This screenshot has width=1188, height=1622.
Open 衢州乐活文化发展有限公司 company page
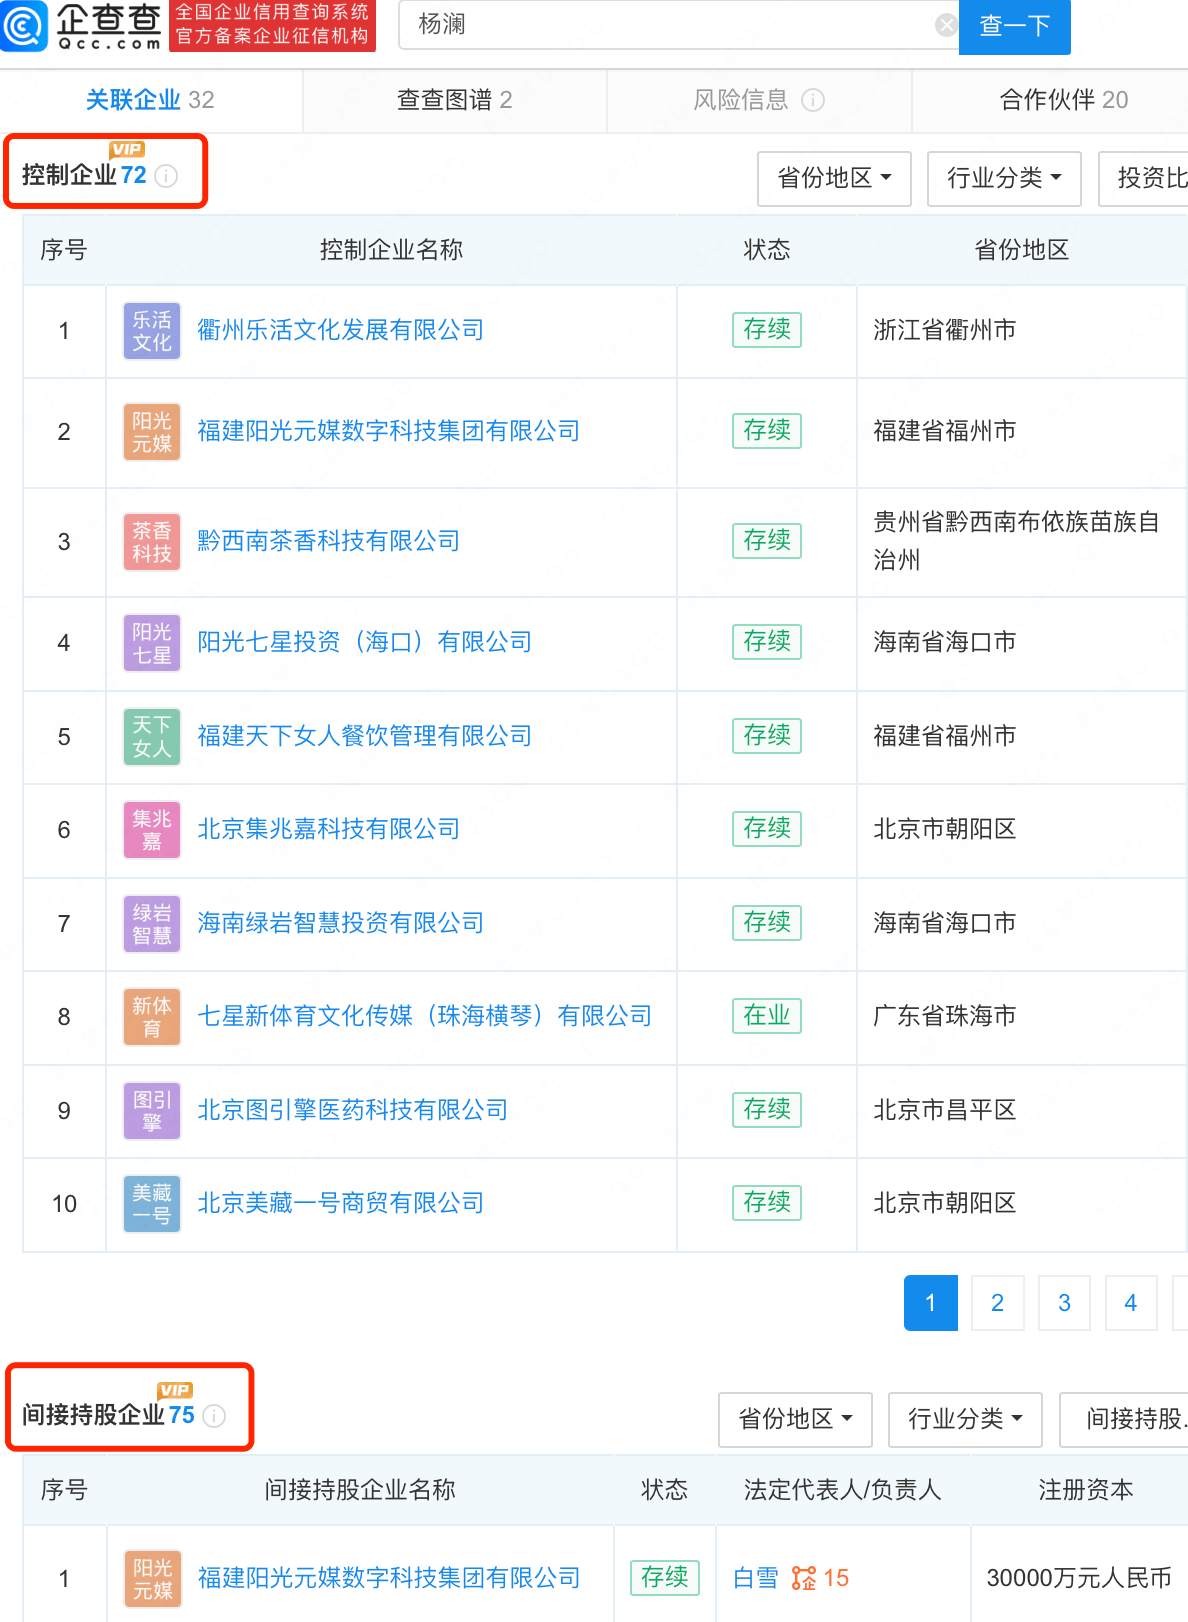click(341, 330)
